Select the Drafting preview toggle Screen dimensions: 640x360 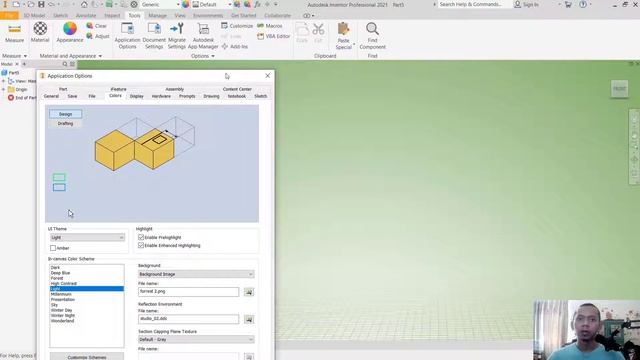click(x=65, y=123)
